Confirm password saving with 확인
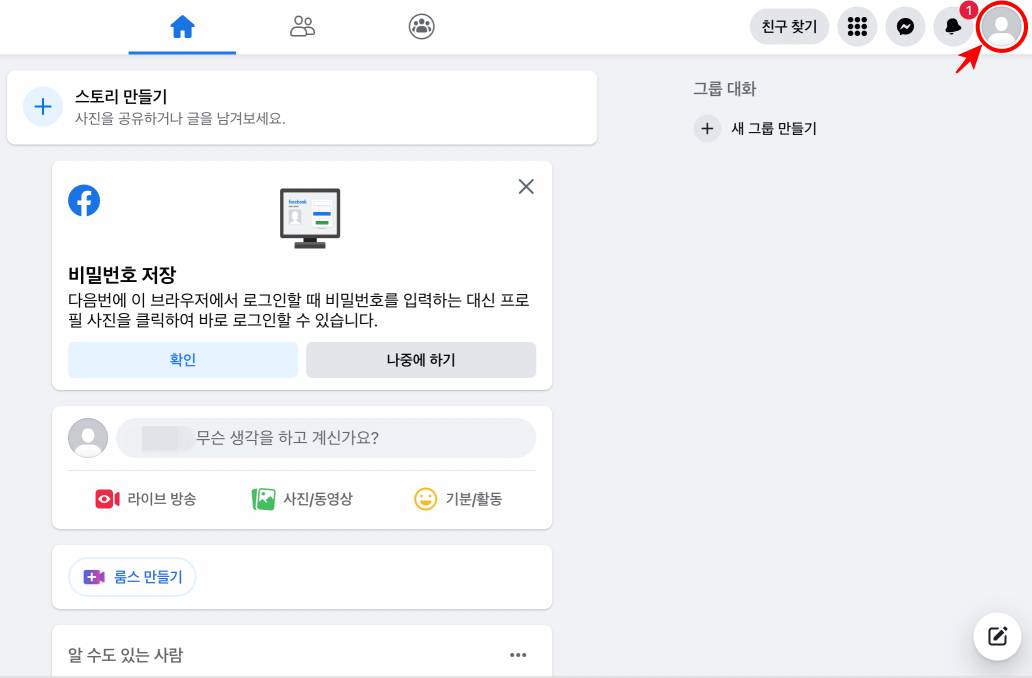Image resolution: width=1032 pixels, height=678 pixels. (182, 360)
